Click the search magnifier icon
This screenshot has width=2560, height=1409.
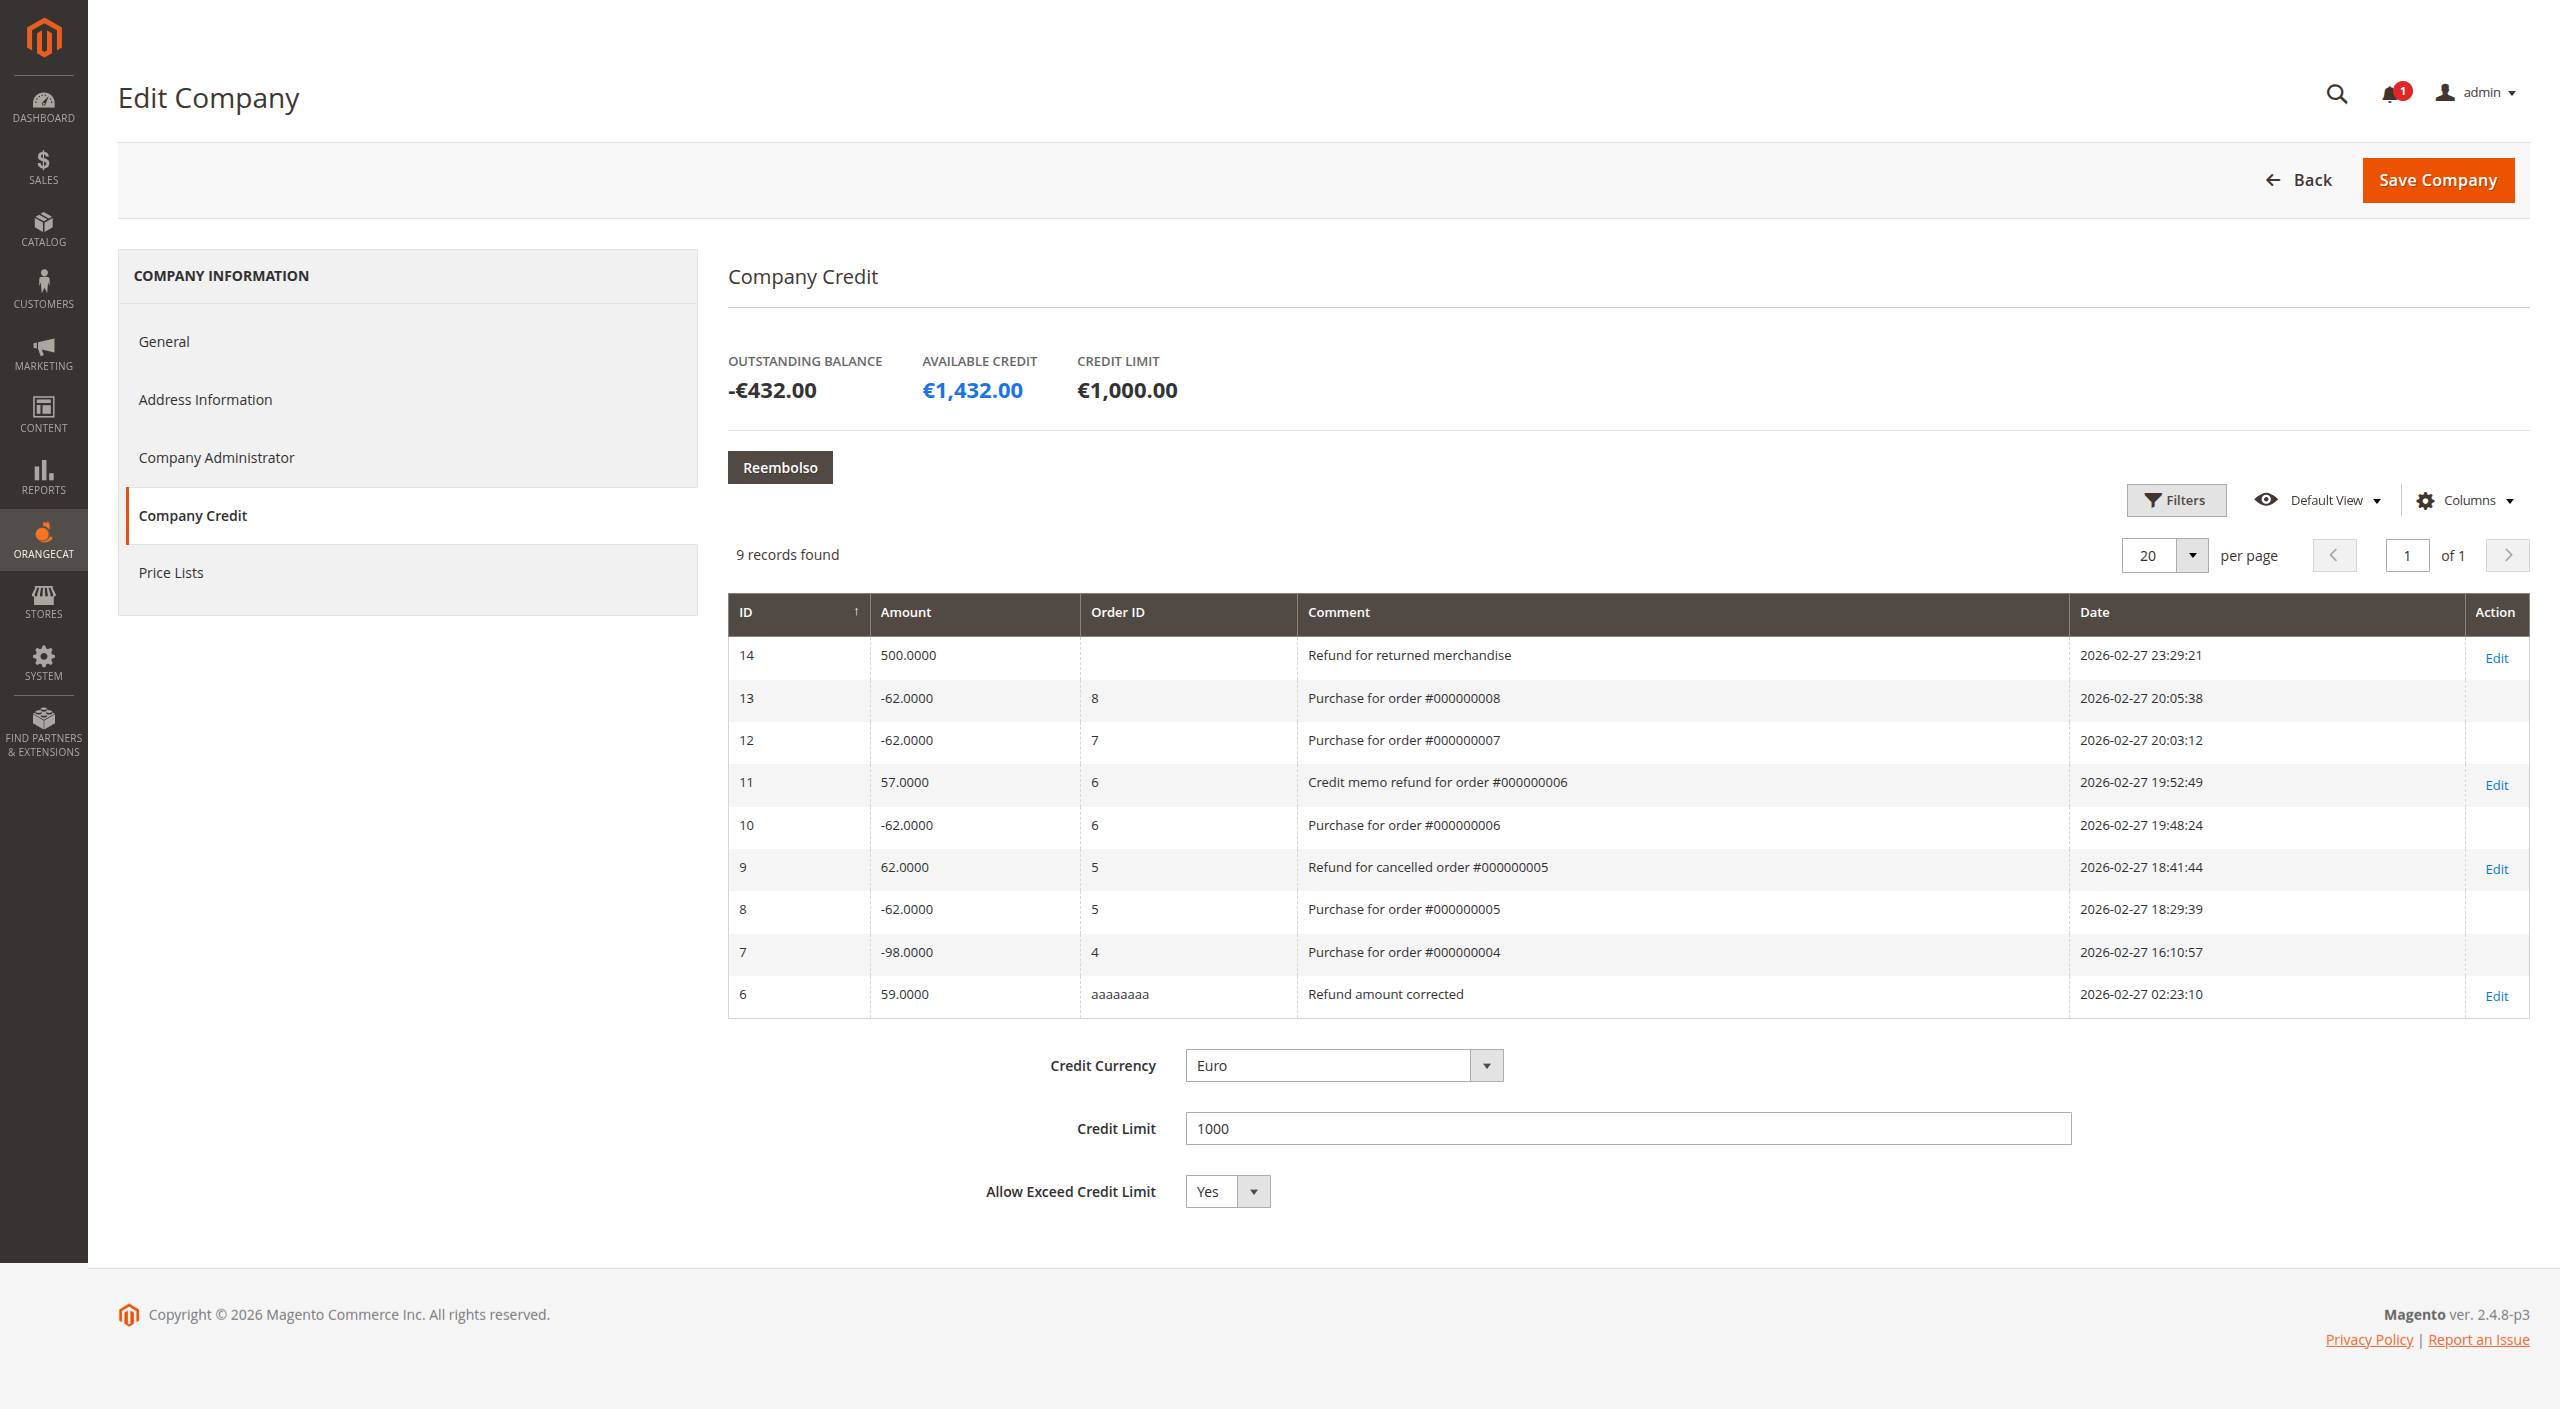click(x=2336, y=94)
